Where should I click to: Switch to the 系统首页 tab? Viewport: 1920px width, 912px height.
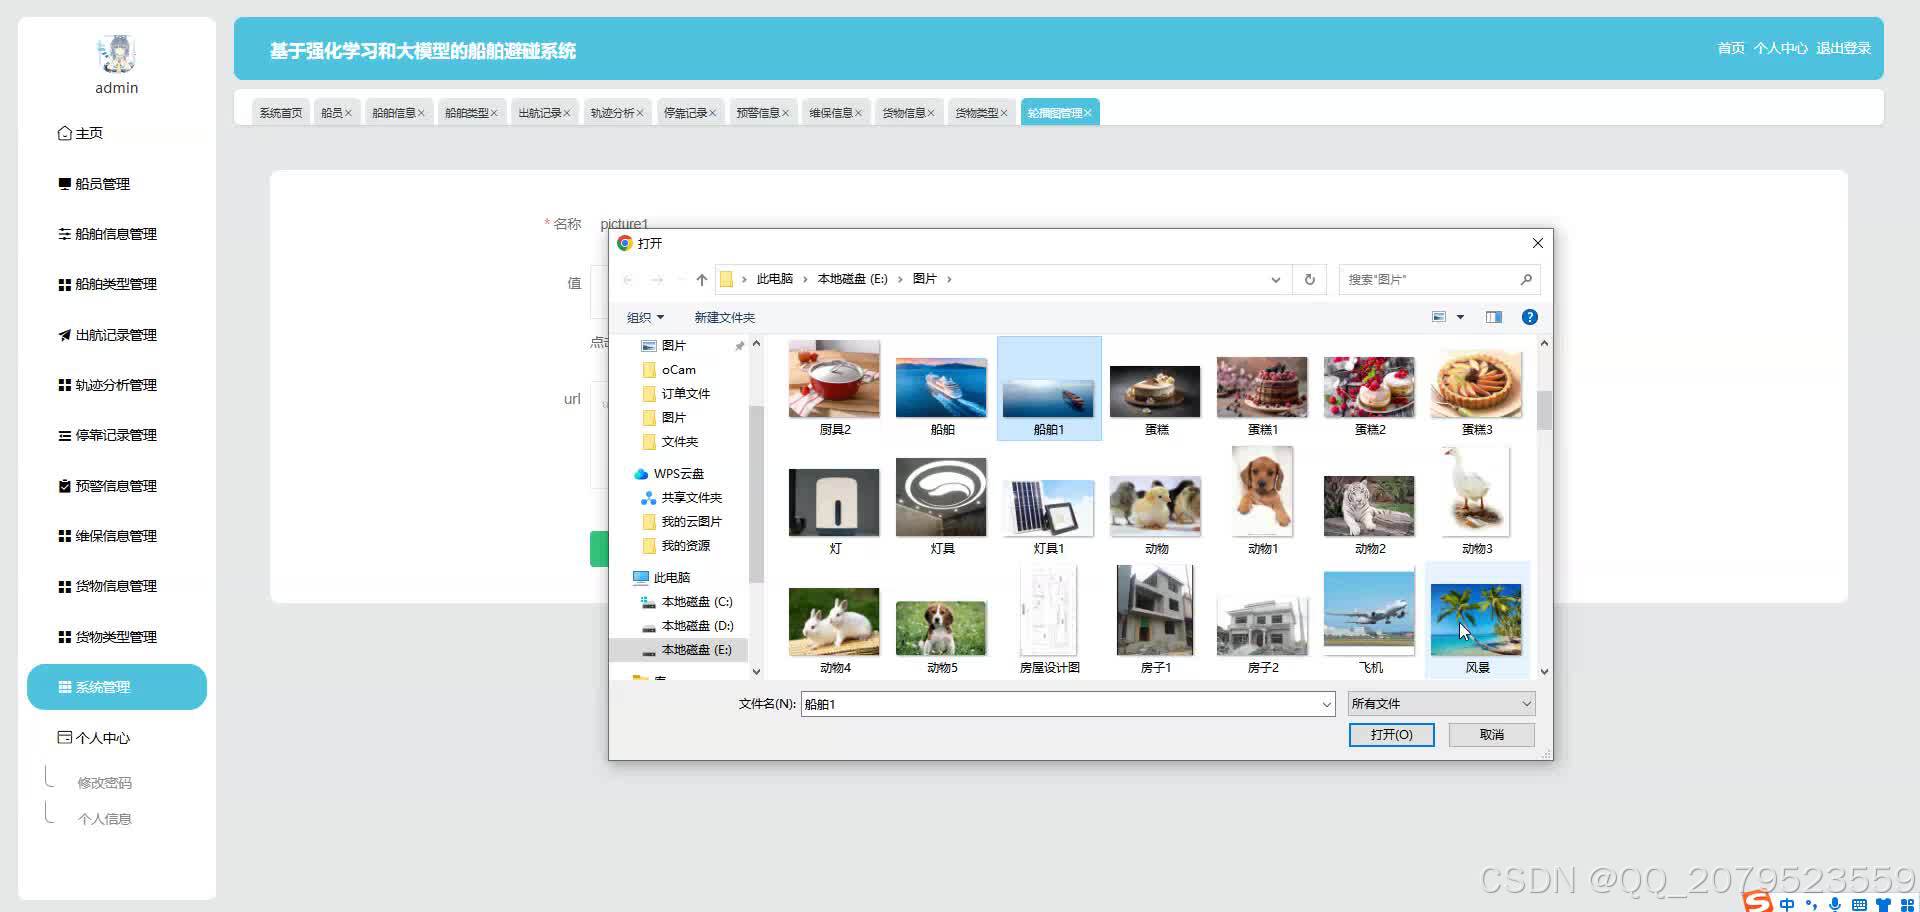(281, 113)
